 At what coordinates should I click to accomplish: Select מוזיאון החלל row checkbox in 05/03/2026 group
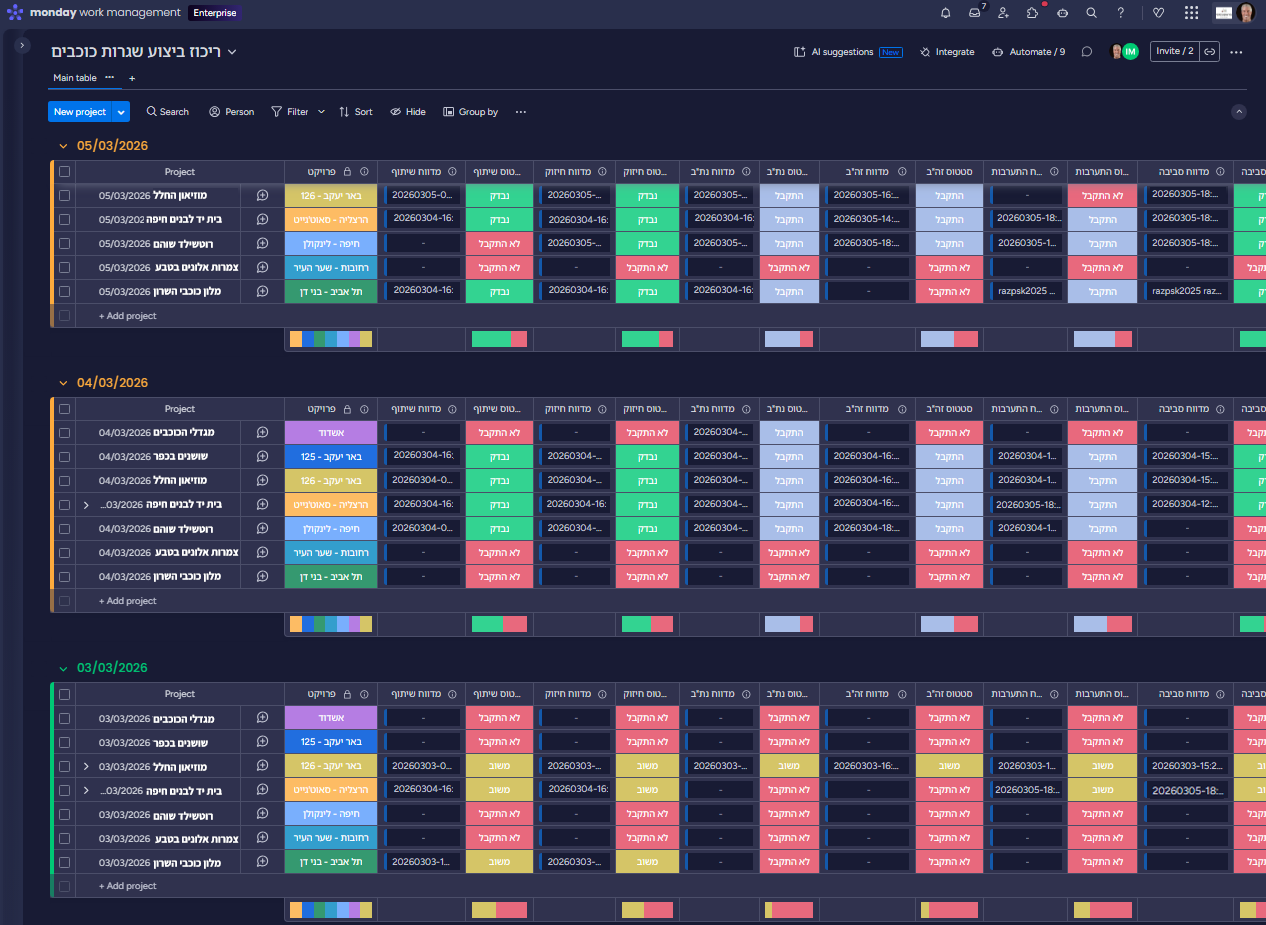[x=64, y=195]
